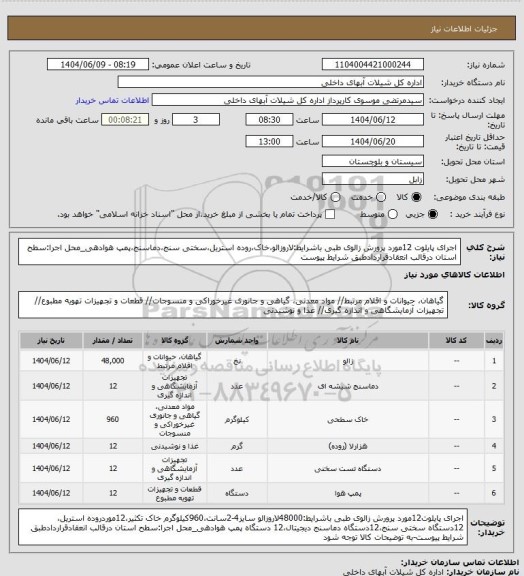Select the خدمت radio button
Image resolution: width=524 pixels, height=576 pixels.
click(x=381, y=197)
